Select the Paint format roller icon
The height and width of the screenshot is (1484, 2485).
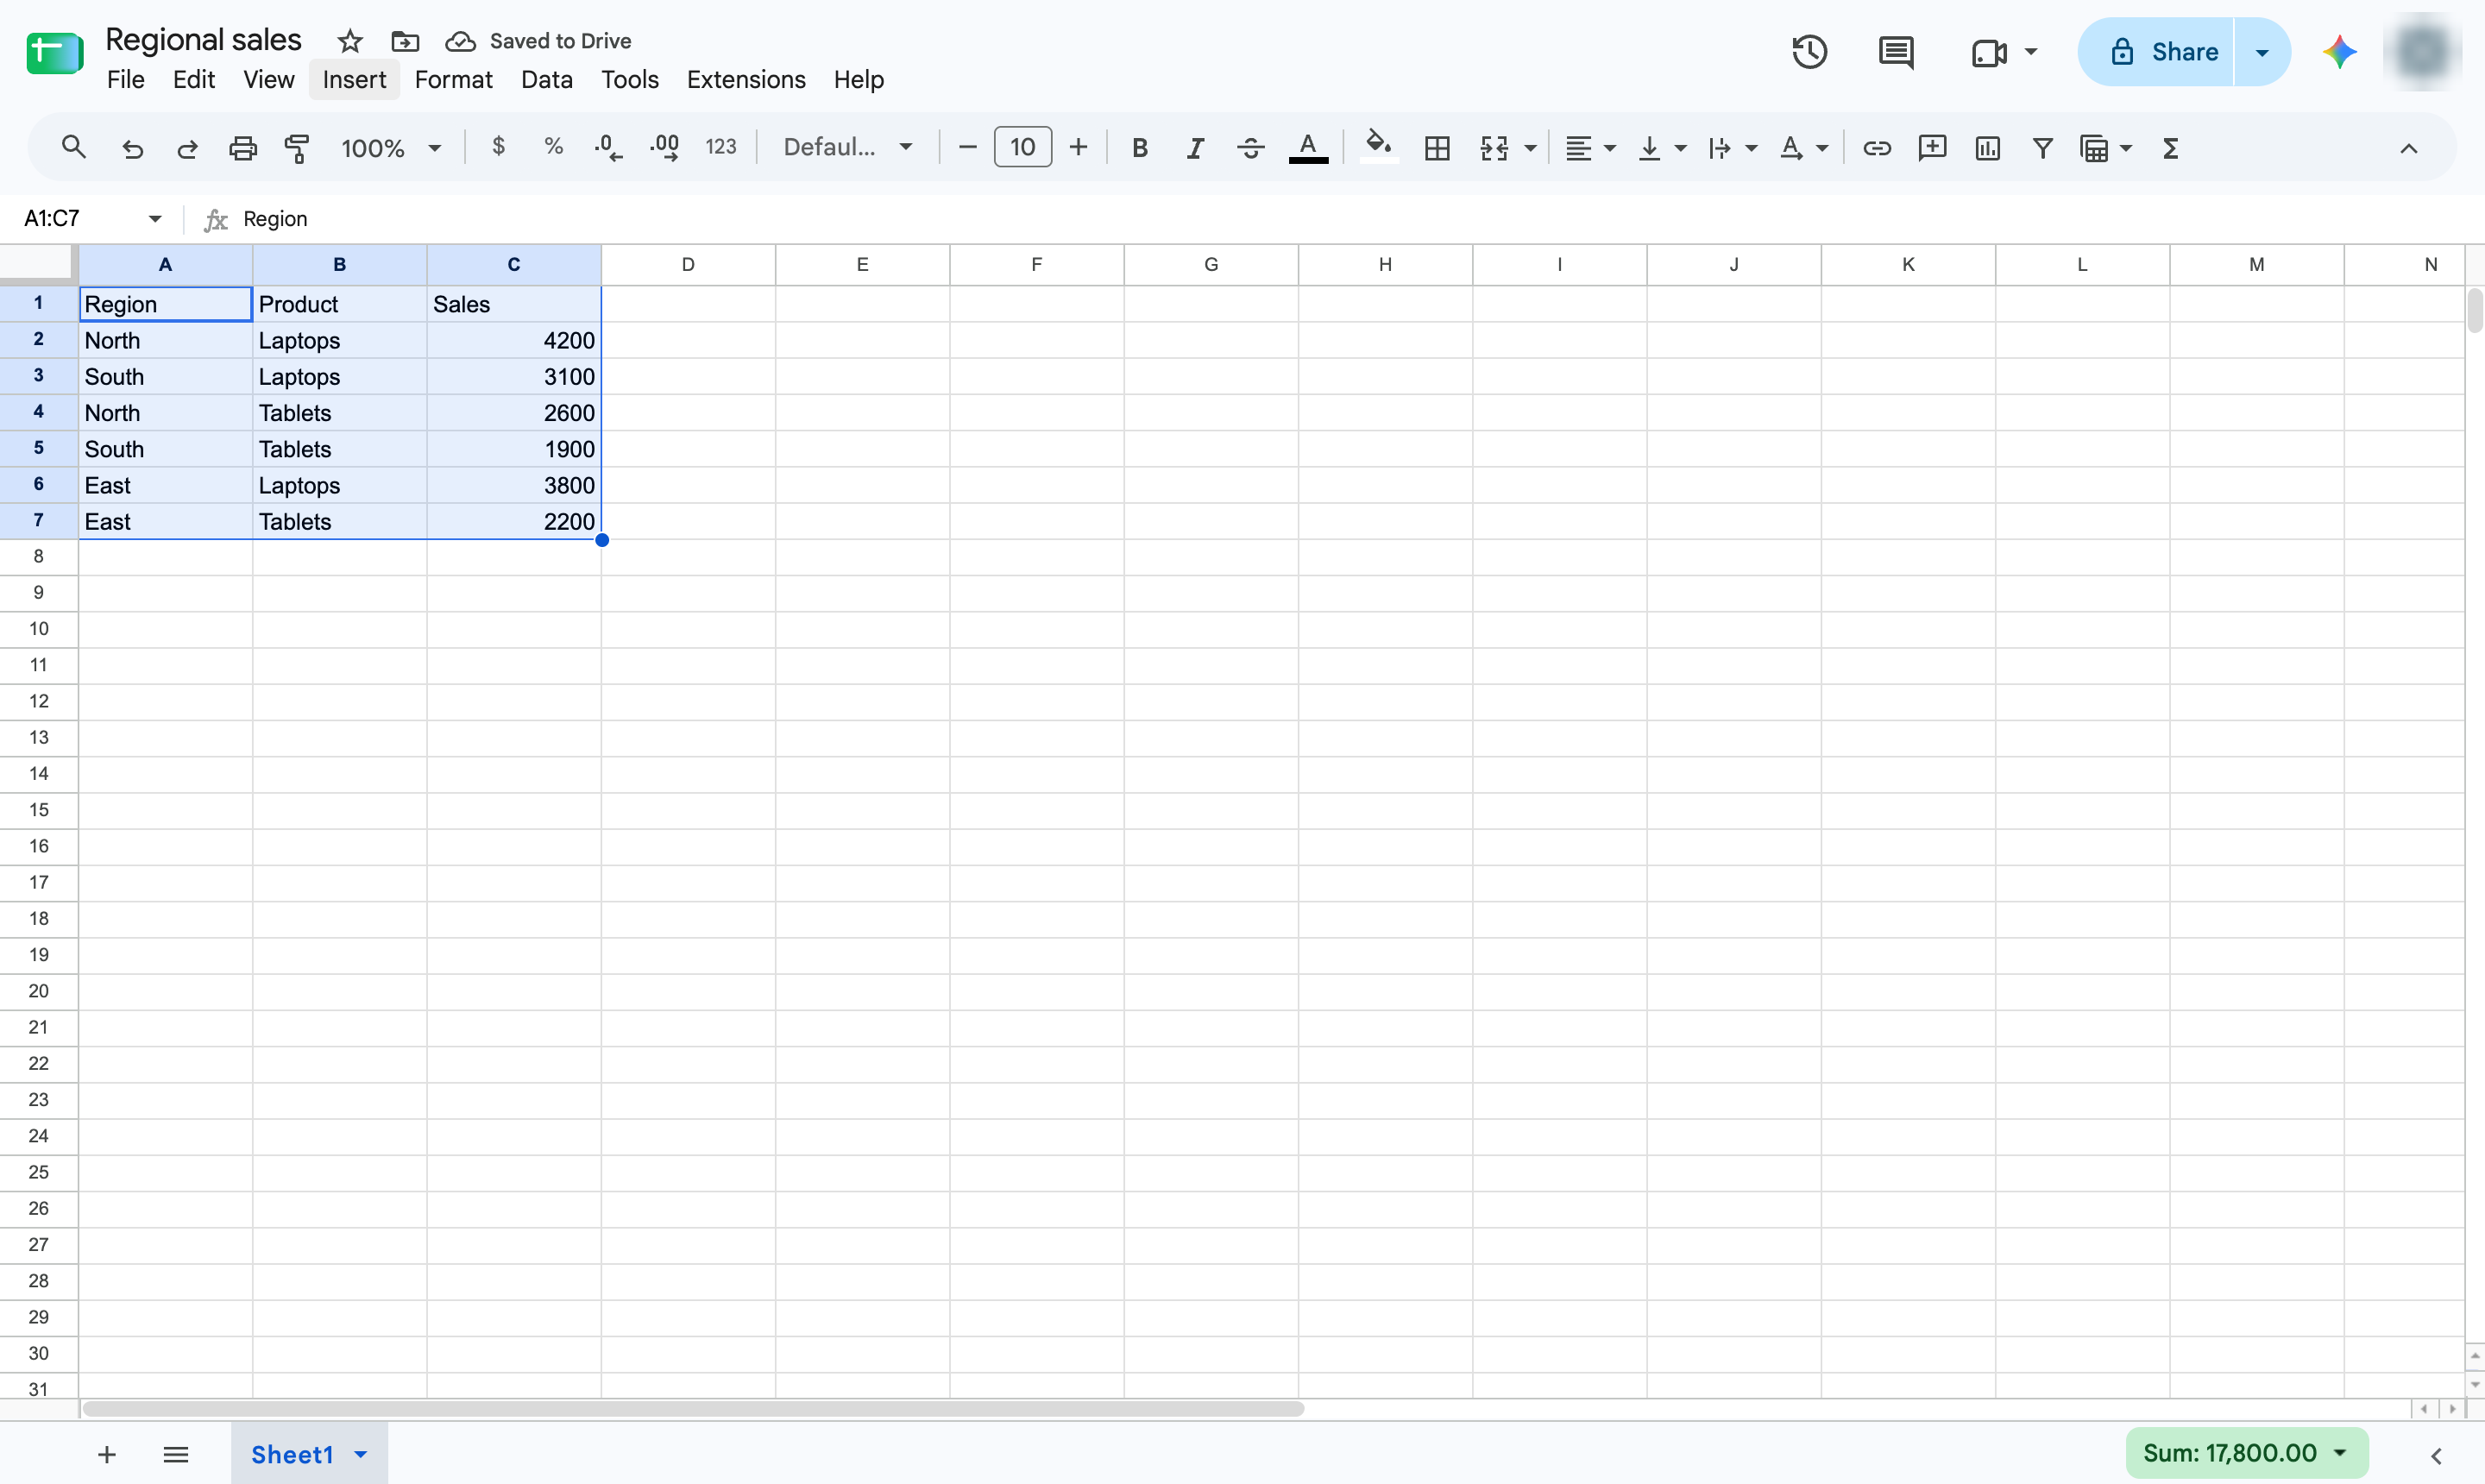click(298, 149)
